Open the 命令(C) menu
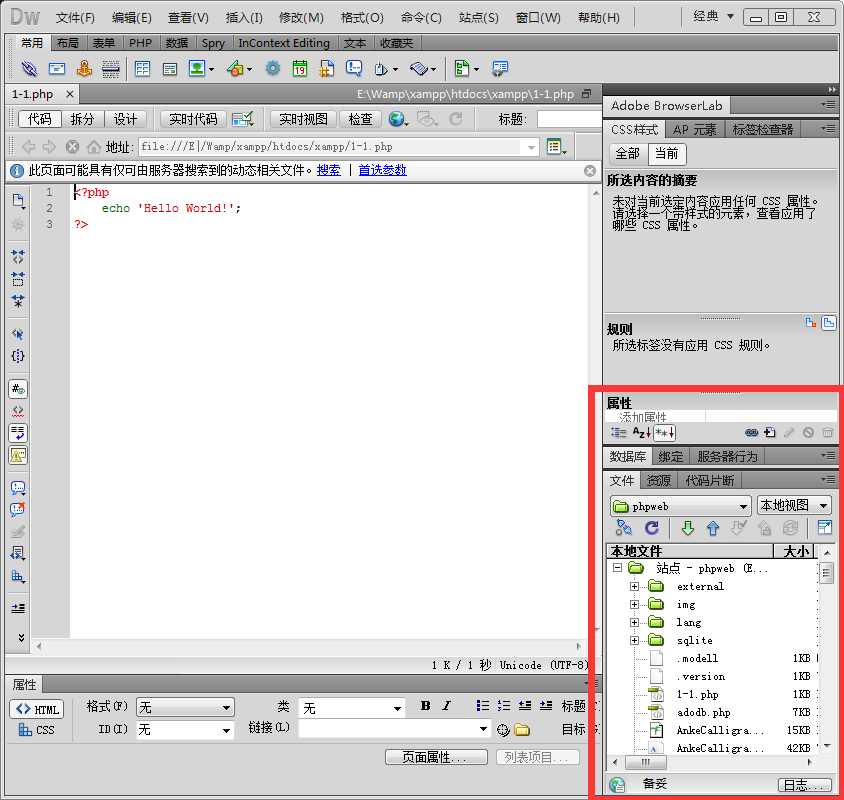The width and height of the screenshot is (844, 800). click(421, 18)
